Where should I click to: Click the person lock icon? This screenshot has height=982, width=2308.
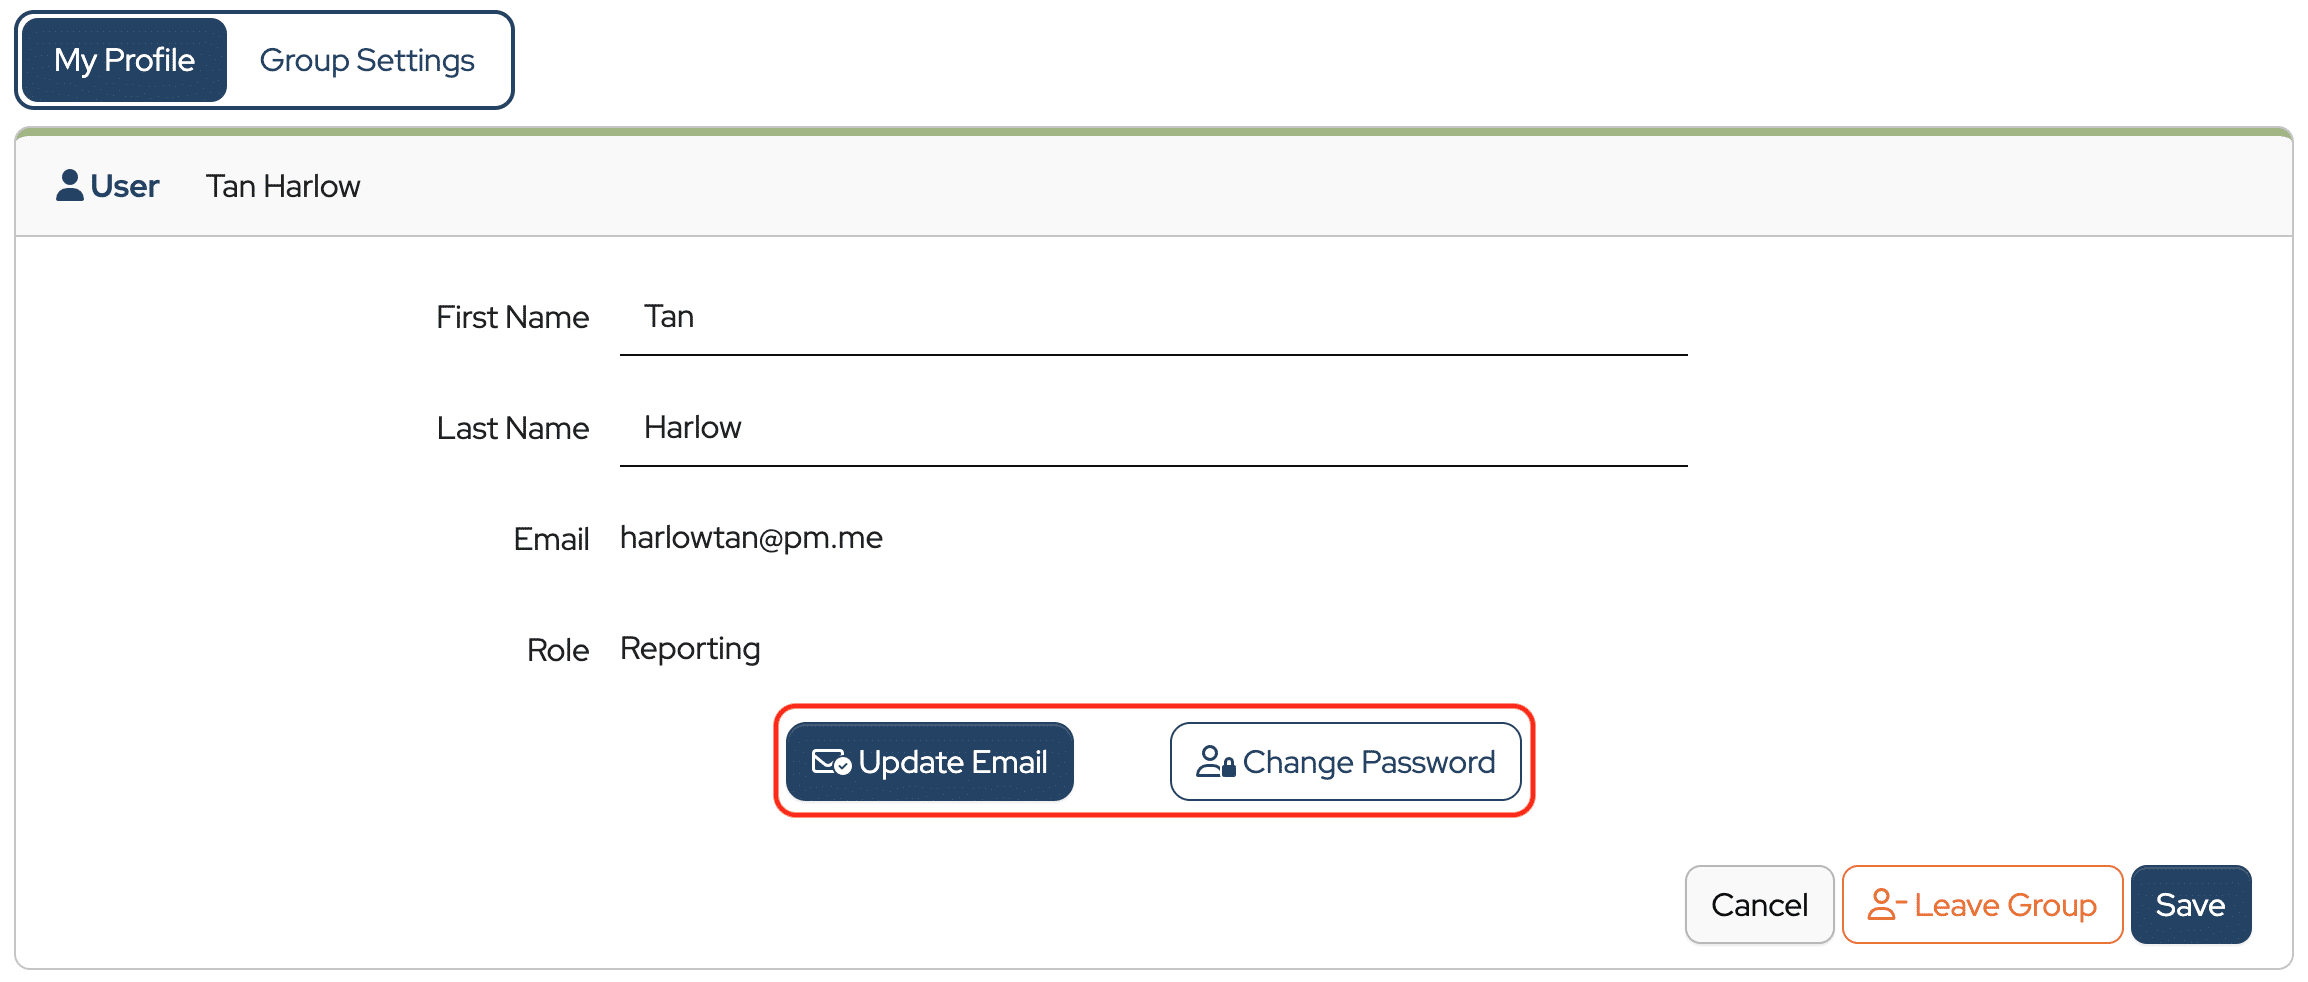pos(1216,762)
